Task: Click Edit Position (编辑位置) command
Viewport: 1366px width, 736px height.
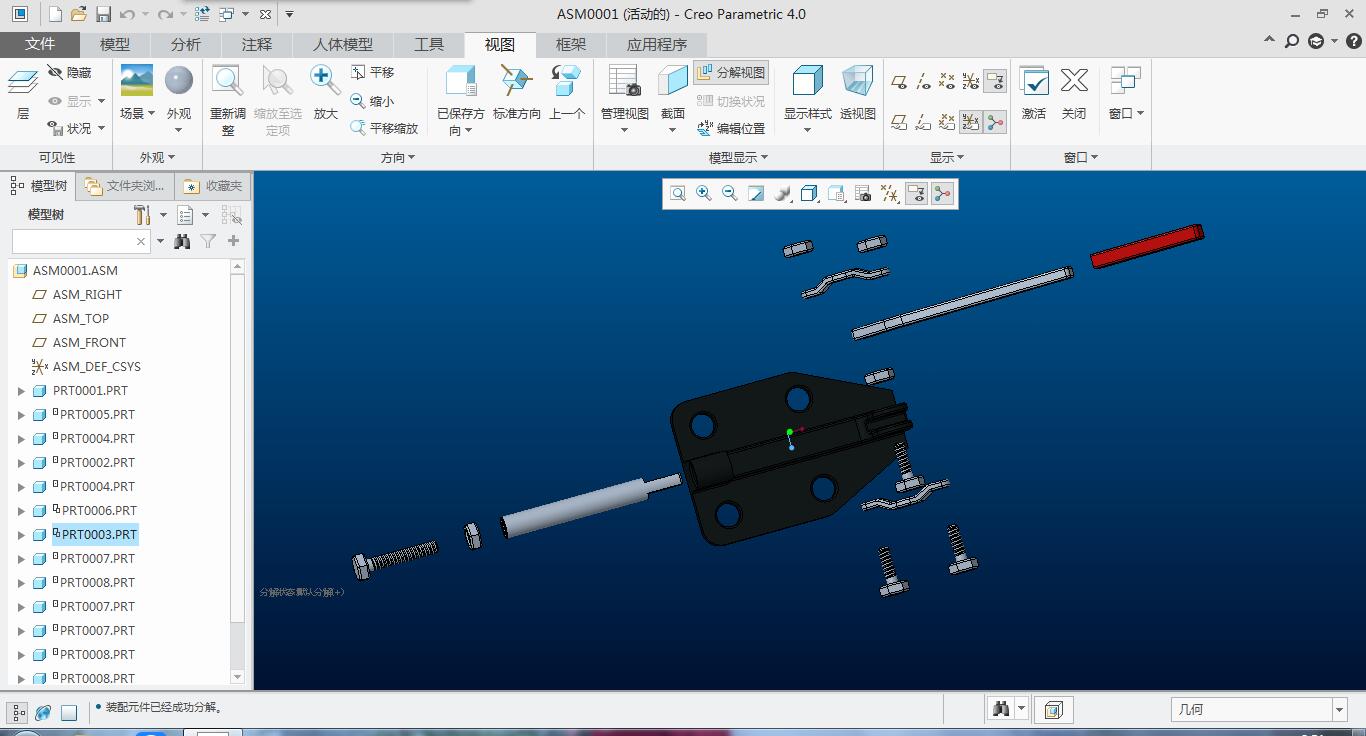Action: 731,129
